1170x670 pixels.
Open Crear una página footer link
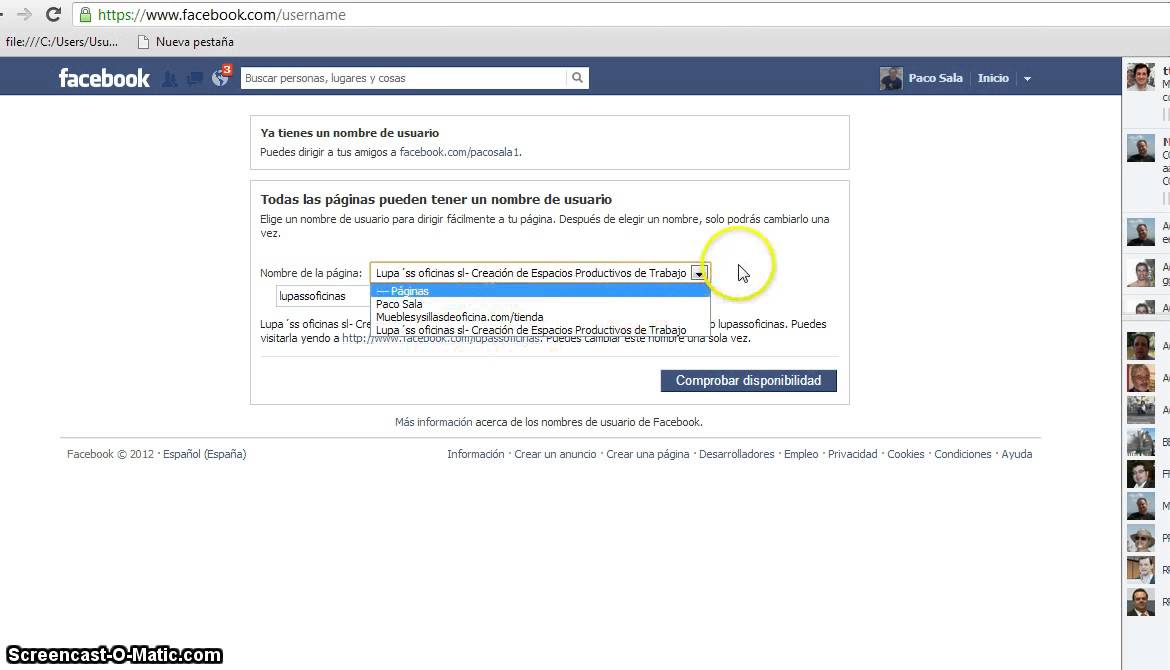click(x=648, y=454)
